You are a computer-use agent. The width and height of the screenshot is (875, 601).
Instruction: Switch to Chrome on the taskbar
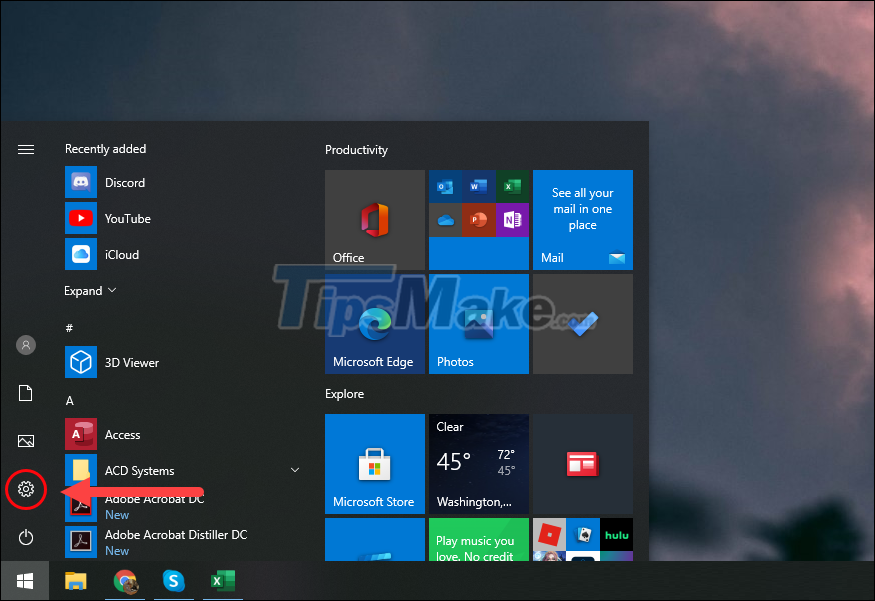pos(125,581)
